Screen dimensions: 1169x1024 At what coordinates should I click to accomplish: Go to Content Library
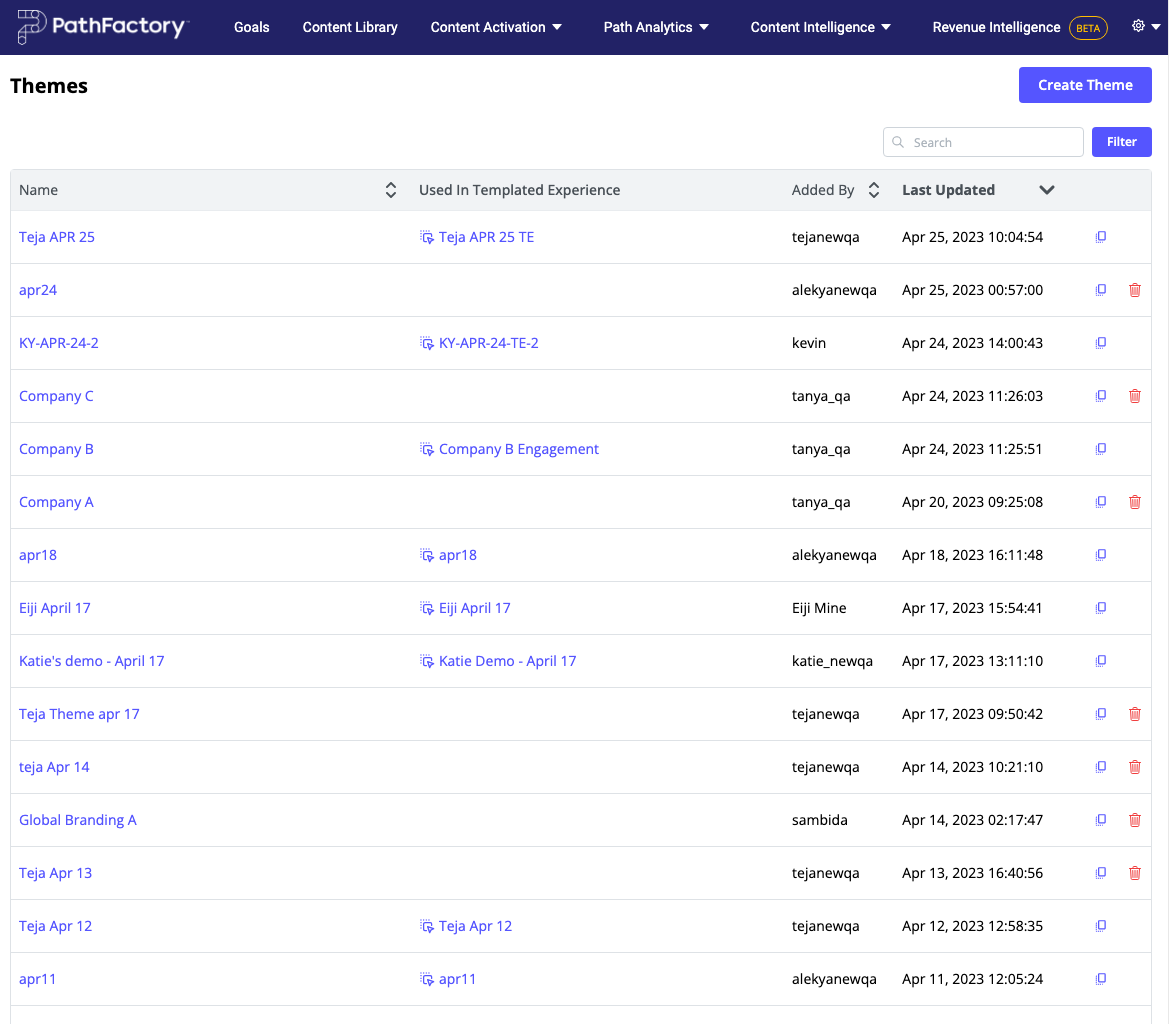pos(350,27)
